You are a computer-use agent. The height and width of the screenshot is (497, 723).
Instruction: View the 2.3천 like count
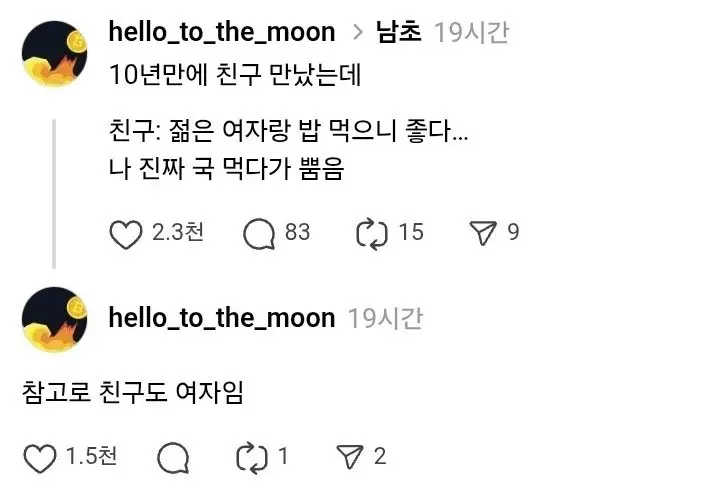coord(178,233)
